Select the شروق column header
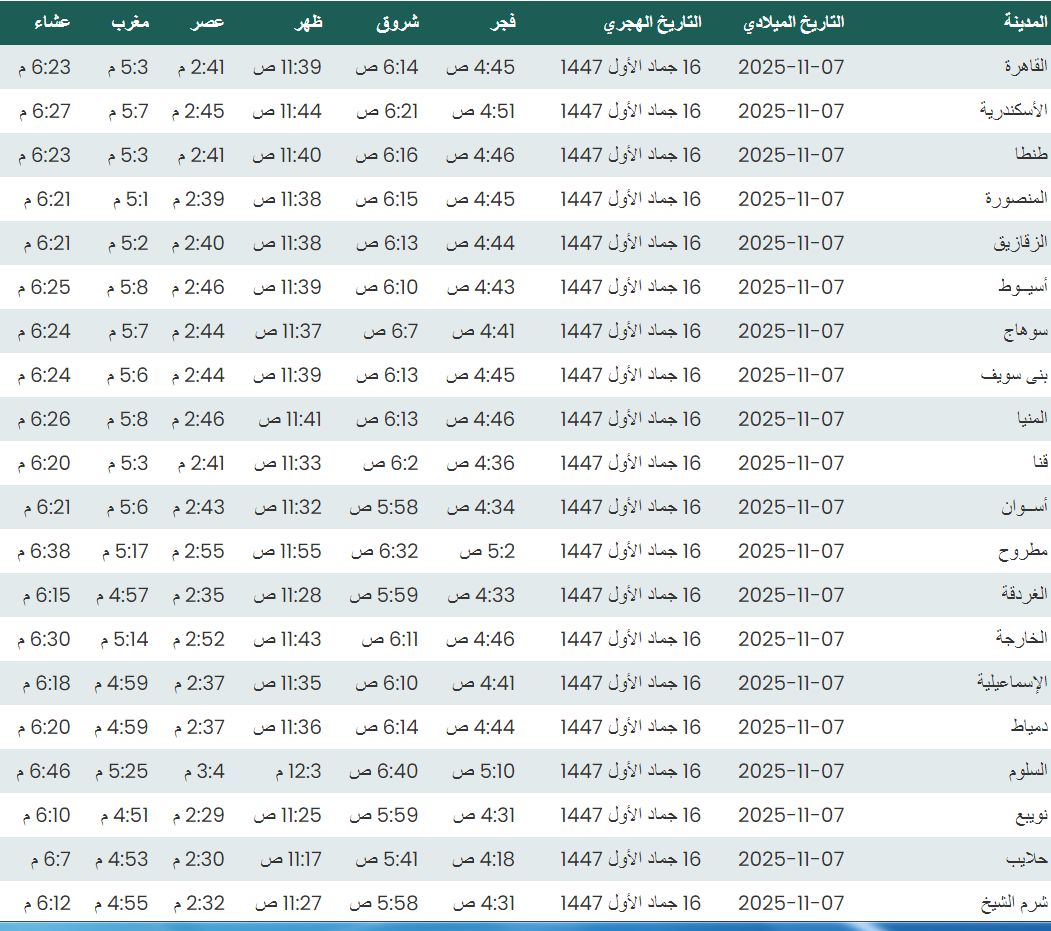The image size is (1051, 931). click(397, 22)
